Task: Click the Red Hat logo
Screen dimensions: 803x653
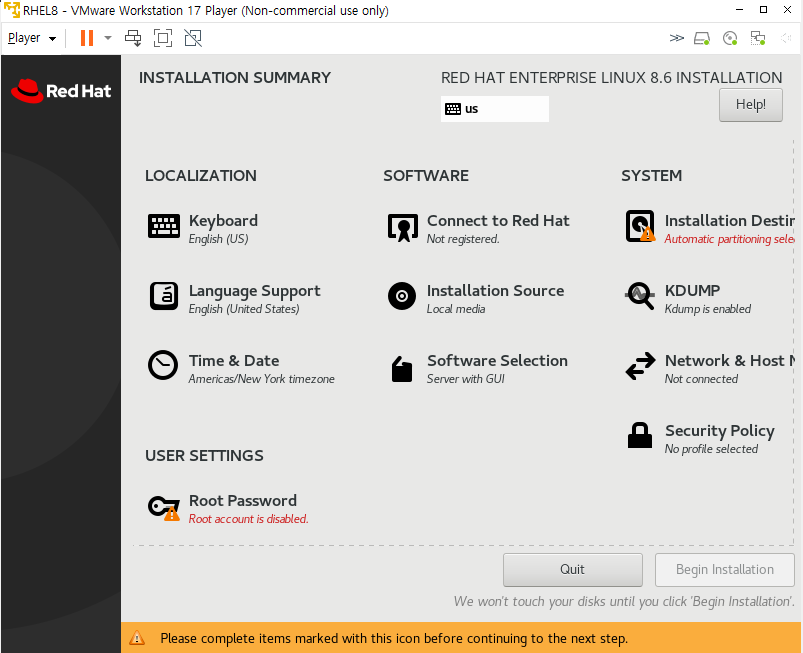Action: tap(61, 91)
